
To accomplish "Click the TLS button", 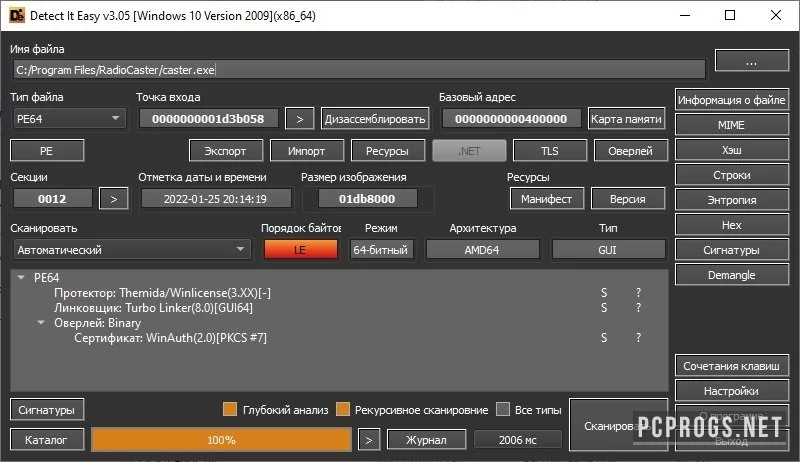I will [549, 151].
